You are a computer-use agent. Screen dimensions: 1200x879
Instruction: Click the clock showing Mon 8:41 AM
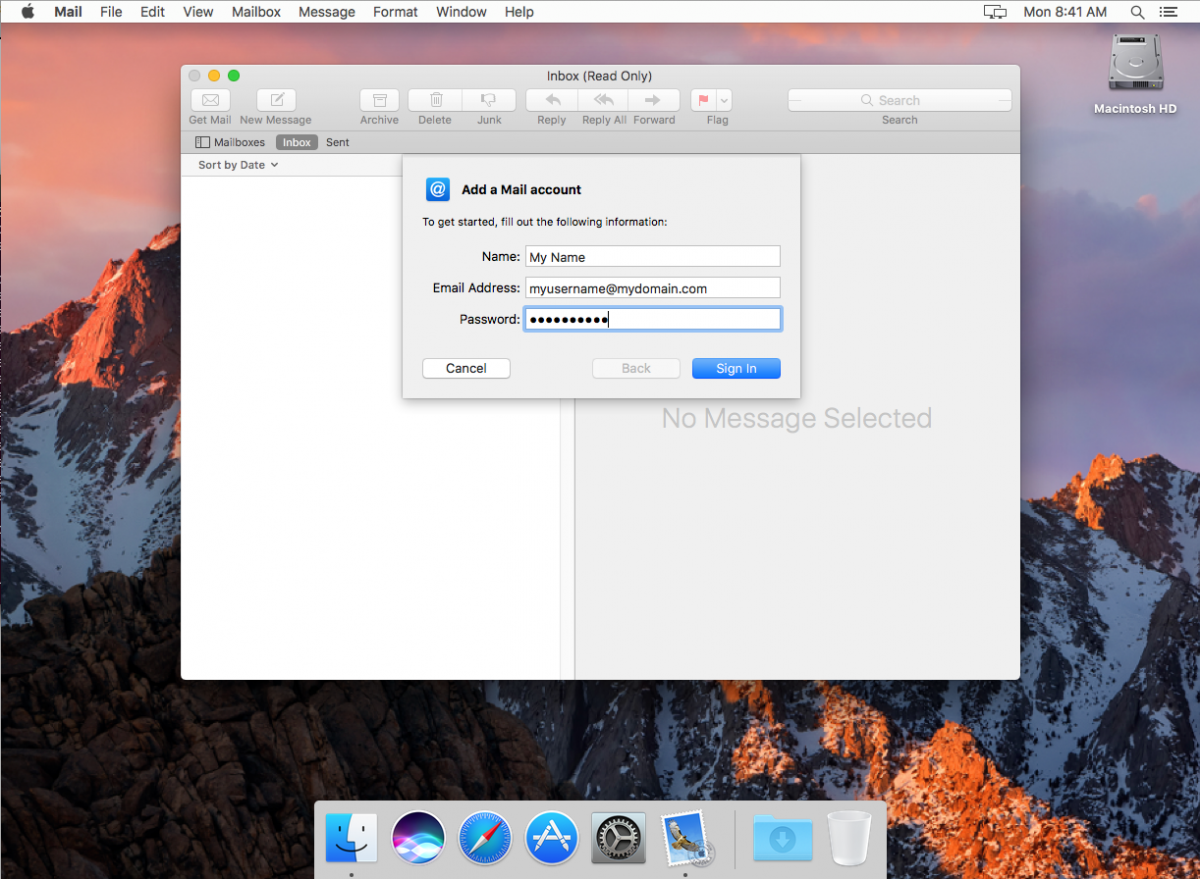1065,12
